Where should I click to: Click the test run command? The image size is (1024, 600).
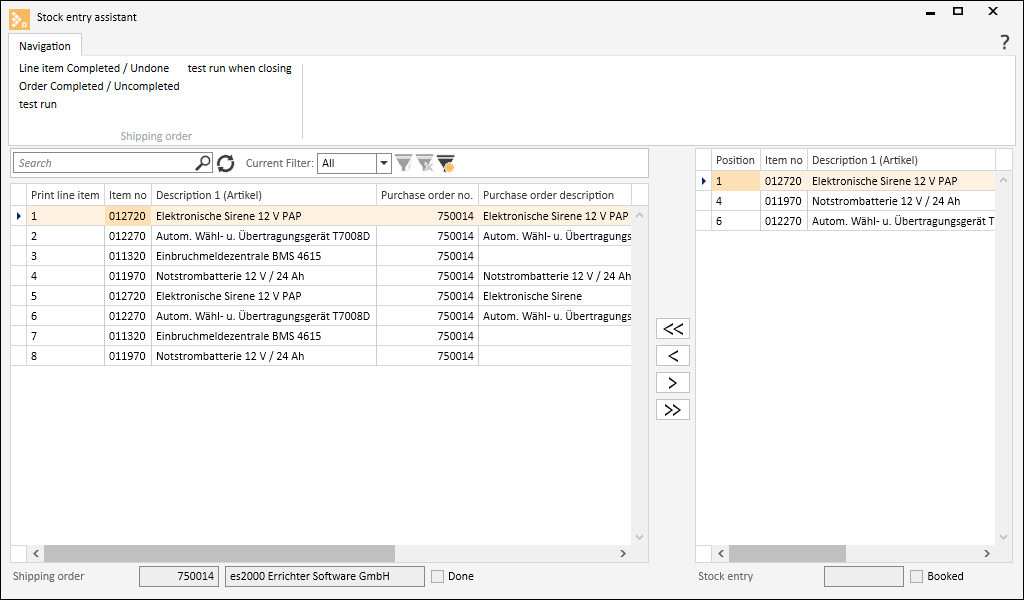tap(38, 104)
